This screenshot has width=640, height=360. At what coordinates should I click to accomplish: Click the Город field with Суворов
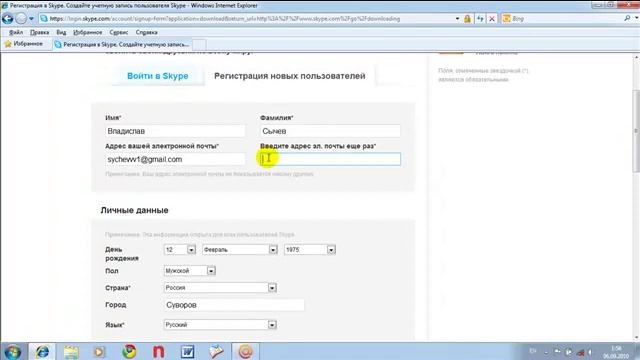[x=234, y=305]
